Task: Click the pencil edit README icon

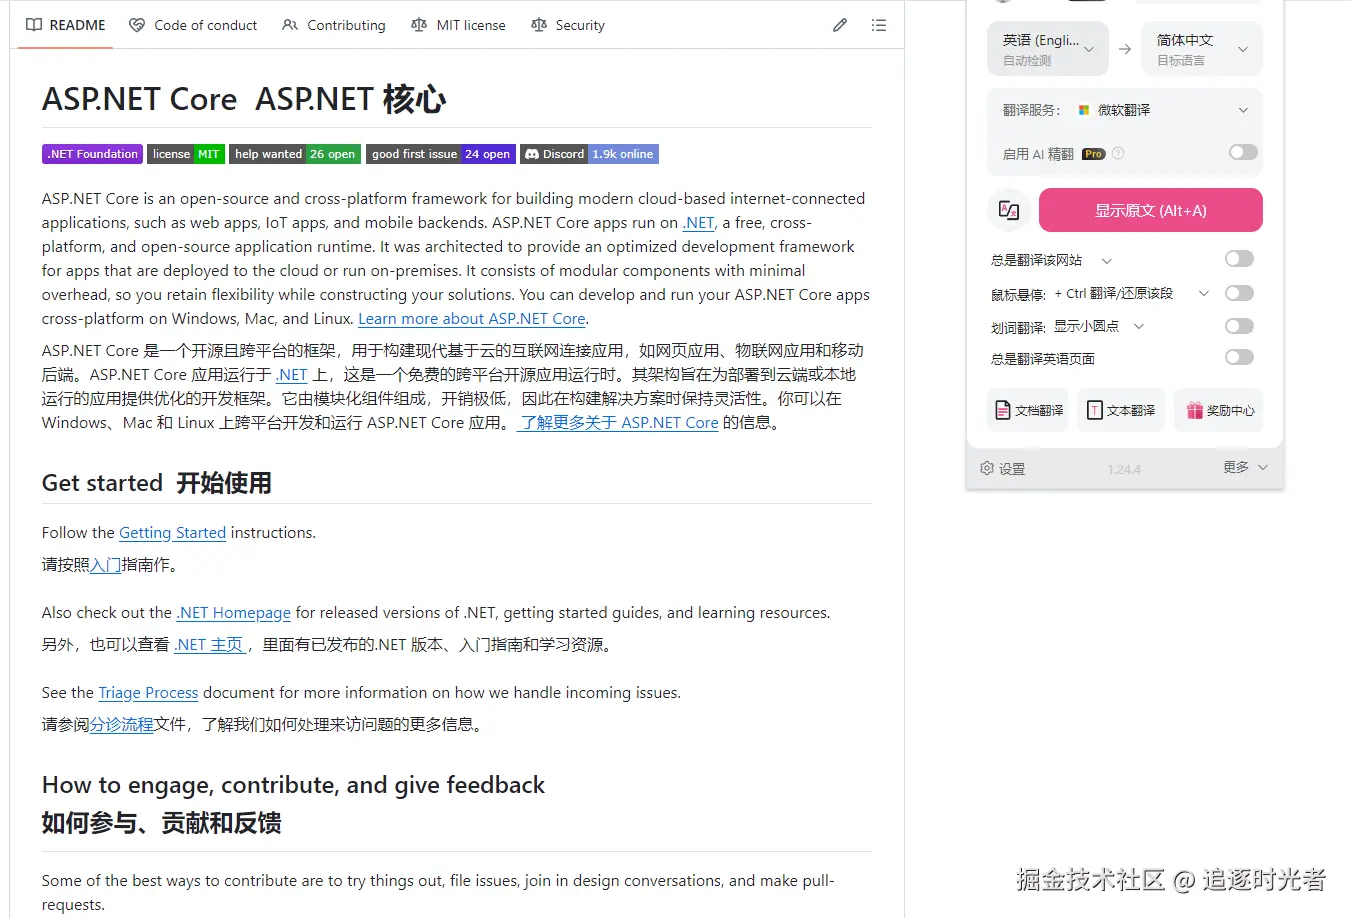Action: click(x=840, y=25)
